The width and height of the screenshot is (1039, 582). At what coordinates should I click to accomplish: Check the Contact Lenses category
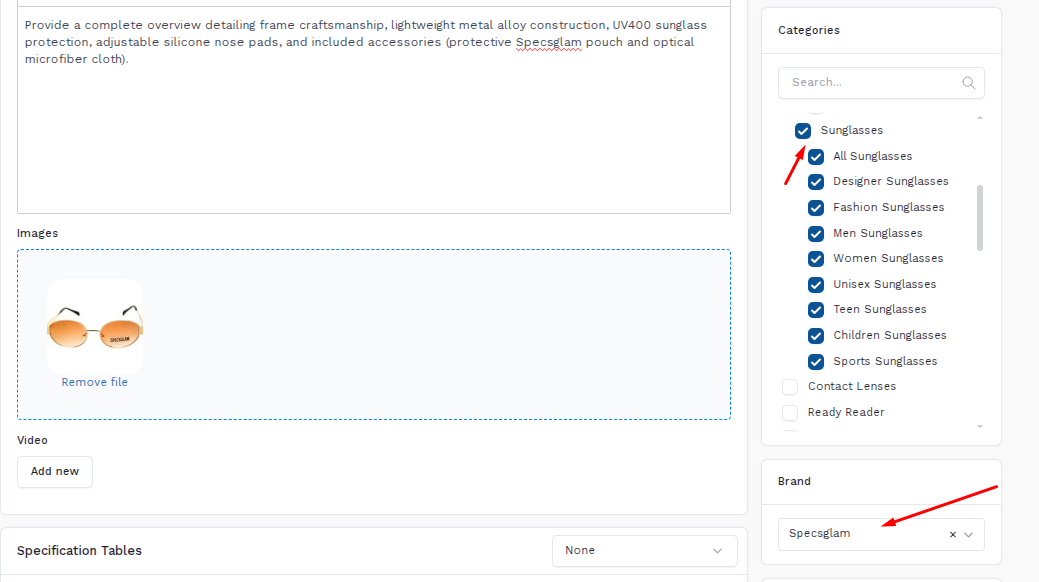[x=790, y=386]
